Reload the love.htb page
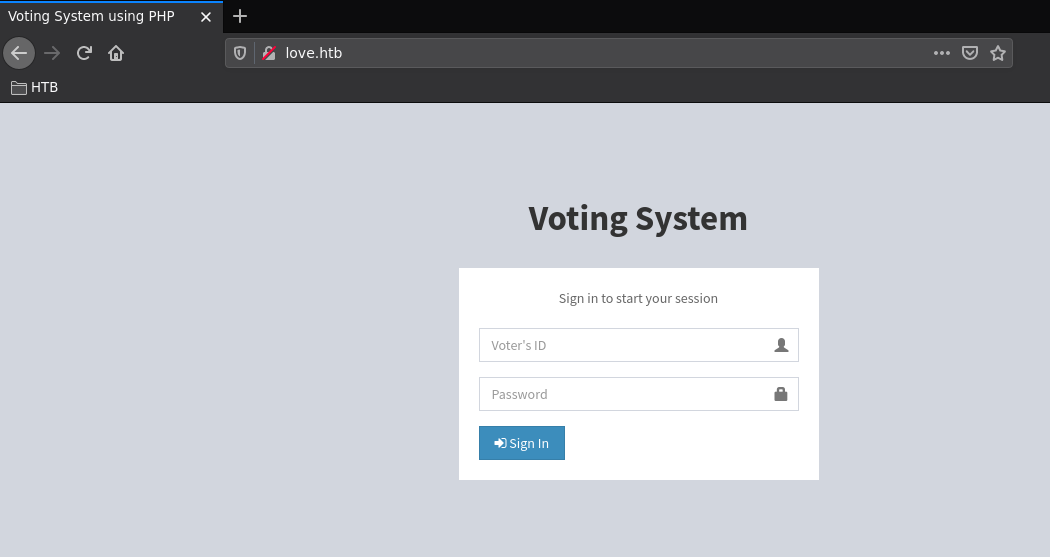This screenshot has height=557, width=1050. point(84,53)
